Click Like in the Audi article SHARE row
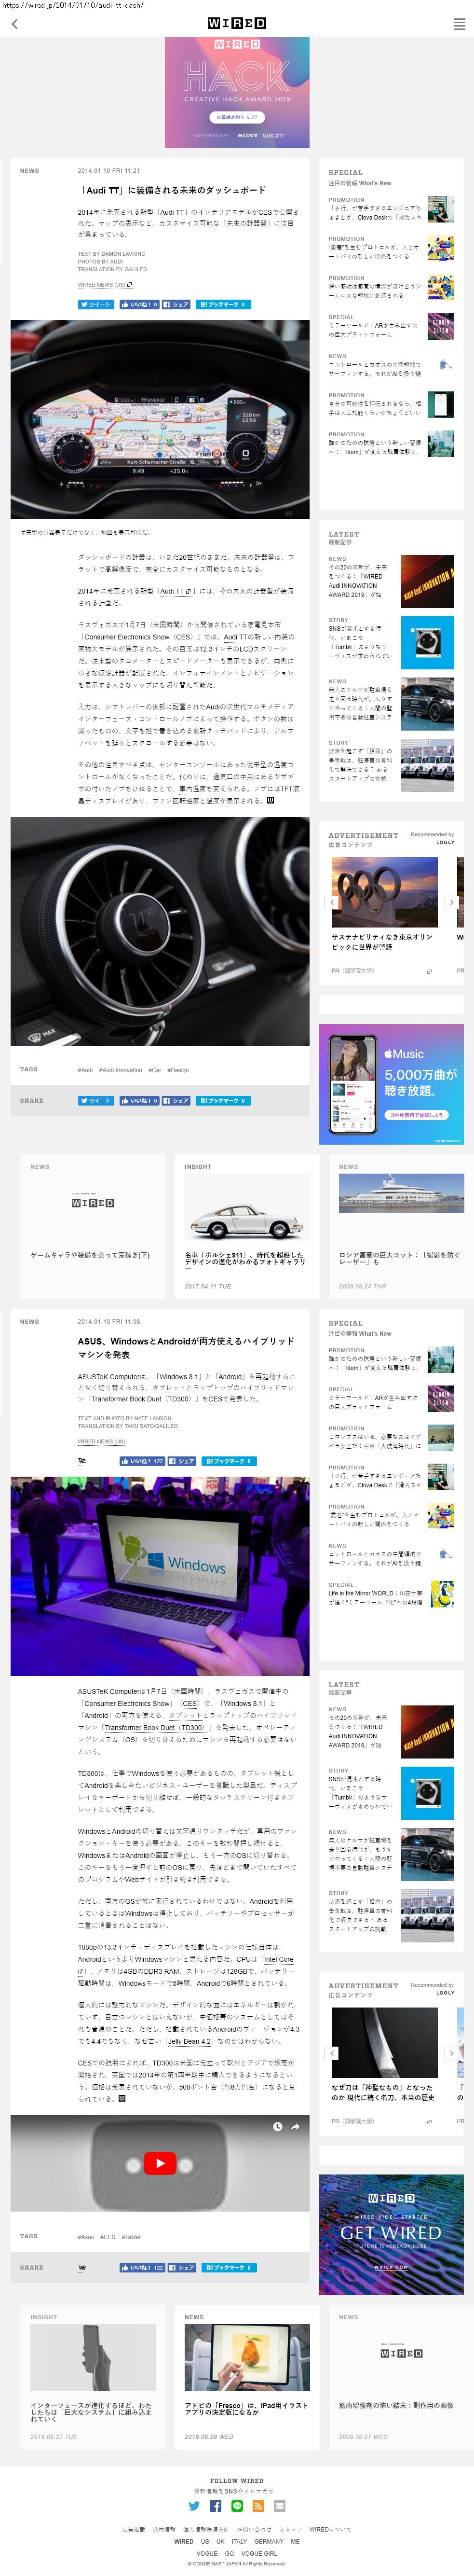Viewport: 474px width, 2576px height. (139, 1101)
